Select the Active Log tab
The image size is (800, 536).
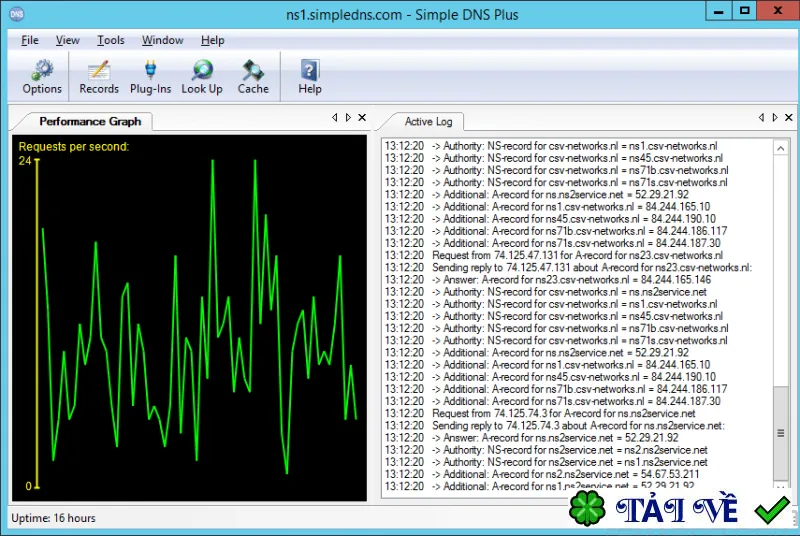428,121
